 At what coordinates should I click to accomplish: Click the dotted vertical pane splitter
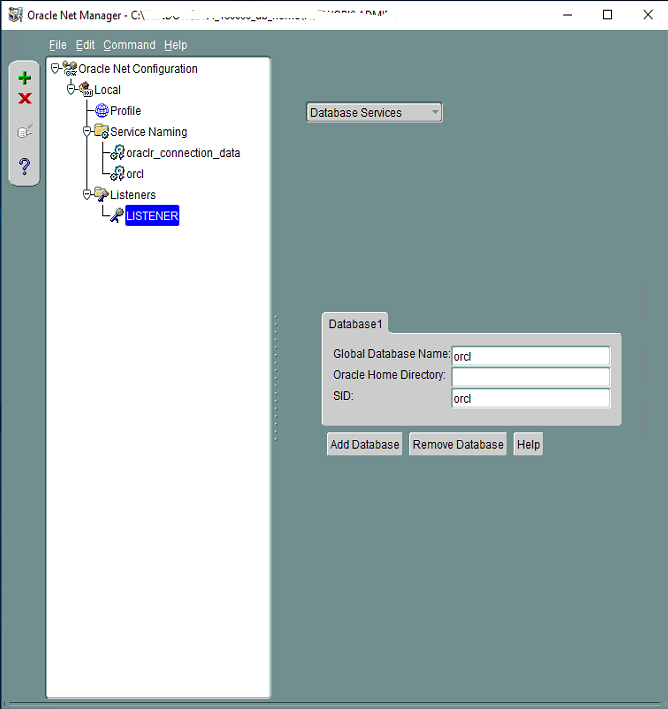click(276, 378)
